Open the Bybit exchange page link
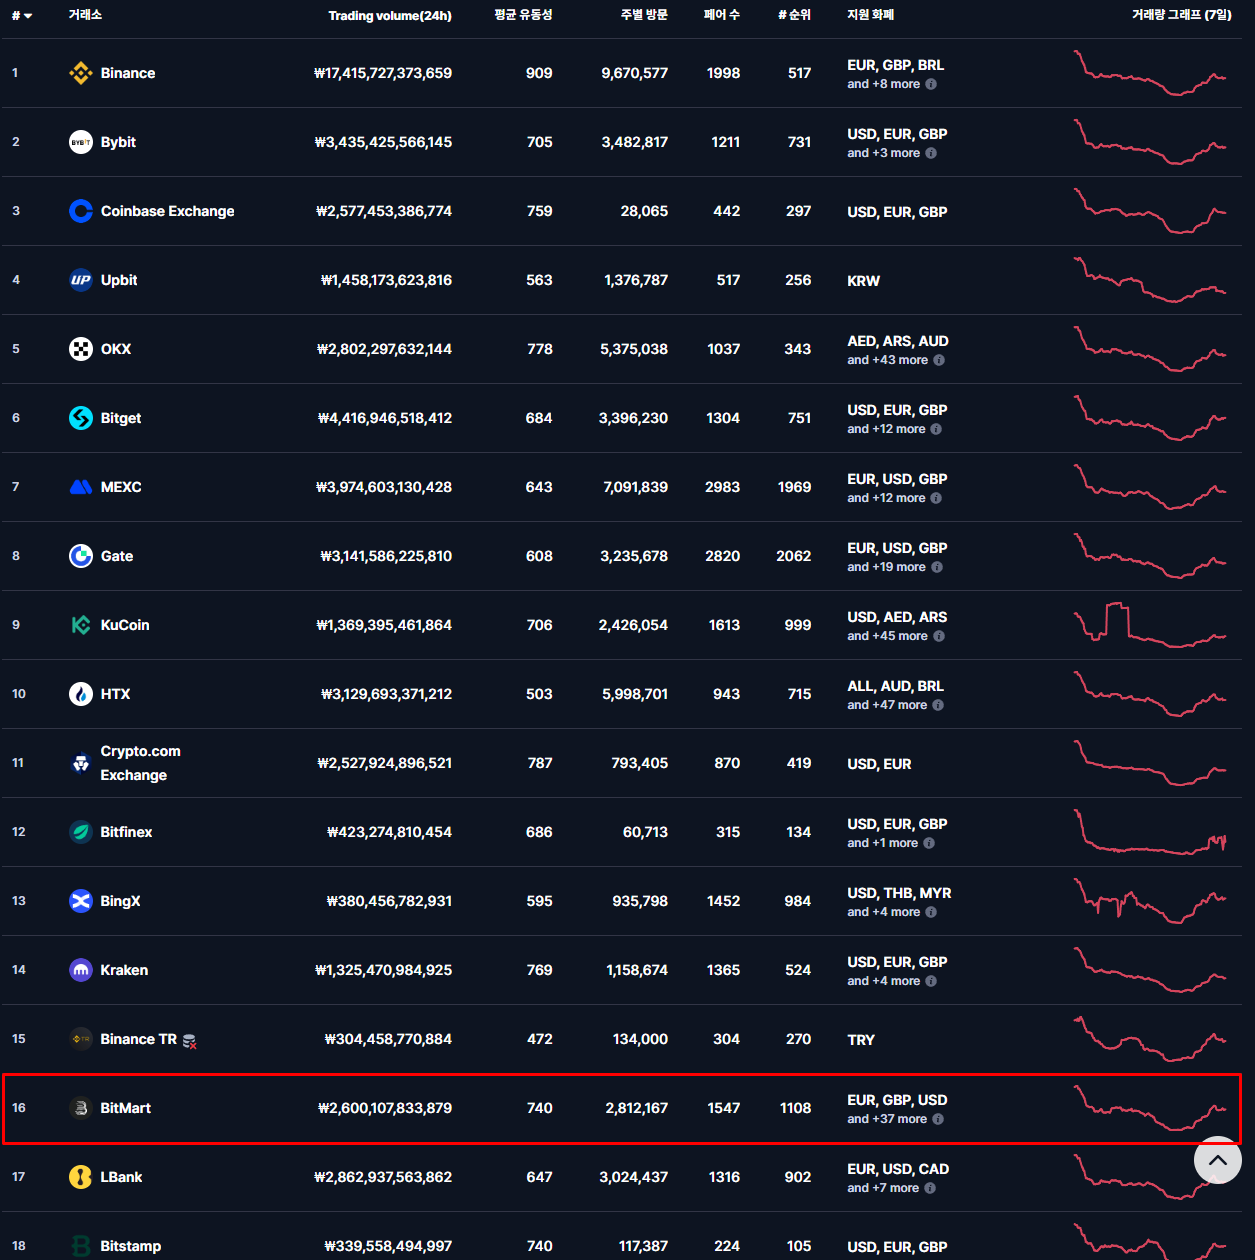 pos(118,142)
